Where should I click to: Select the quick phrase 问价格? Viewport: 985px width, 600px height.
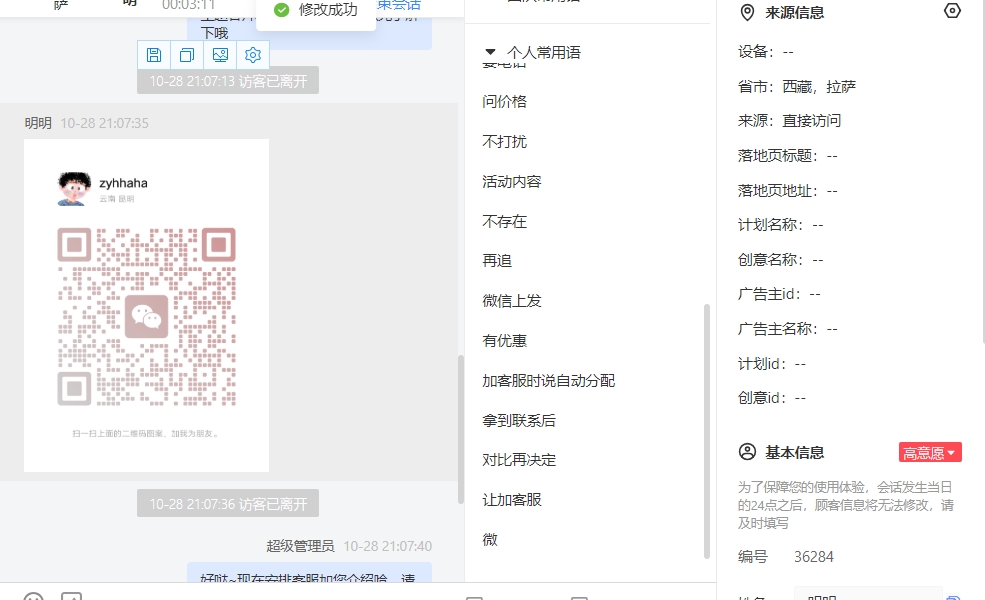coord(504,102)
